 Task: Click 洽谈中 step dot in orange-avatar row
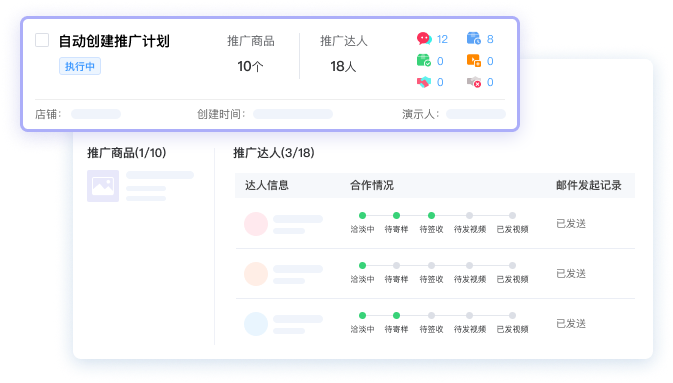click(x=362, y=265)
